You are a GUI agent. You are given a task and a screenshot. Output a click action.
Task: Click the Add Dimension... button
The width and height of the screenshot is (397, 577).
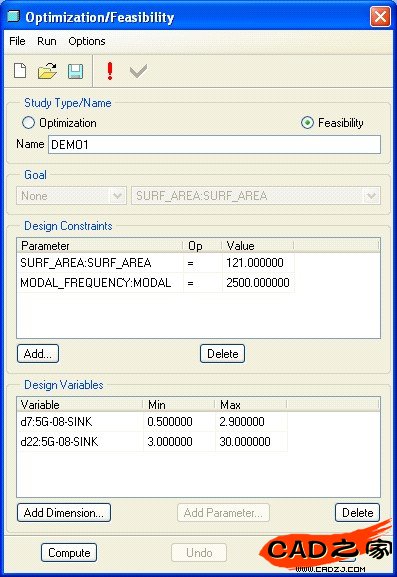pyautogui.click(x=64, y=513)
